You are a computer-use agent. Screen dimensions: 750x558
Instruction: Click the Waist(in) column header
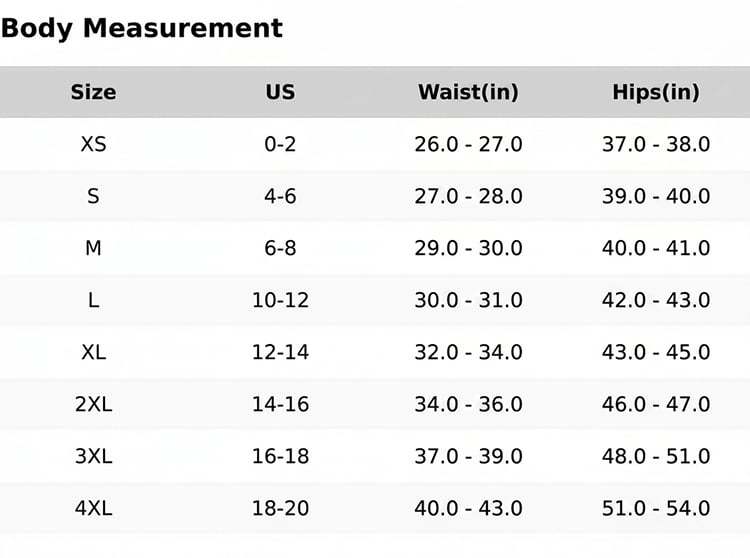[x=468, y=92]
